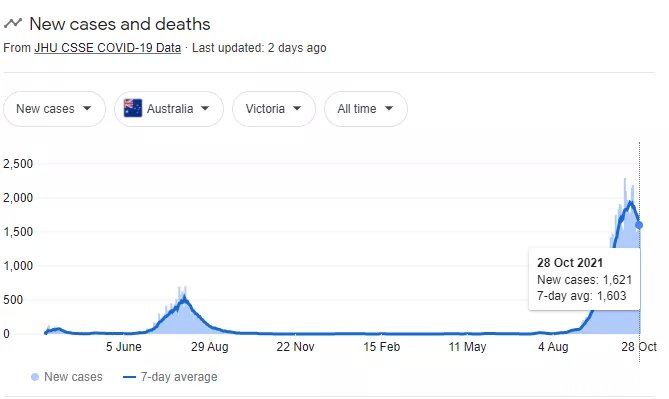This screenshot has width=669, height=399.
Task: Open the JHU CSSE COVID-19 Data link
Action: tap(108, 48)
